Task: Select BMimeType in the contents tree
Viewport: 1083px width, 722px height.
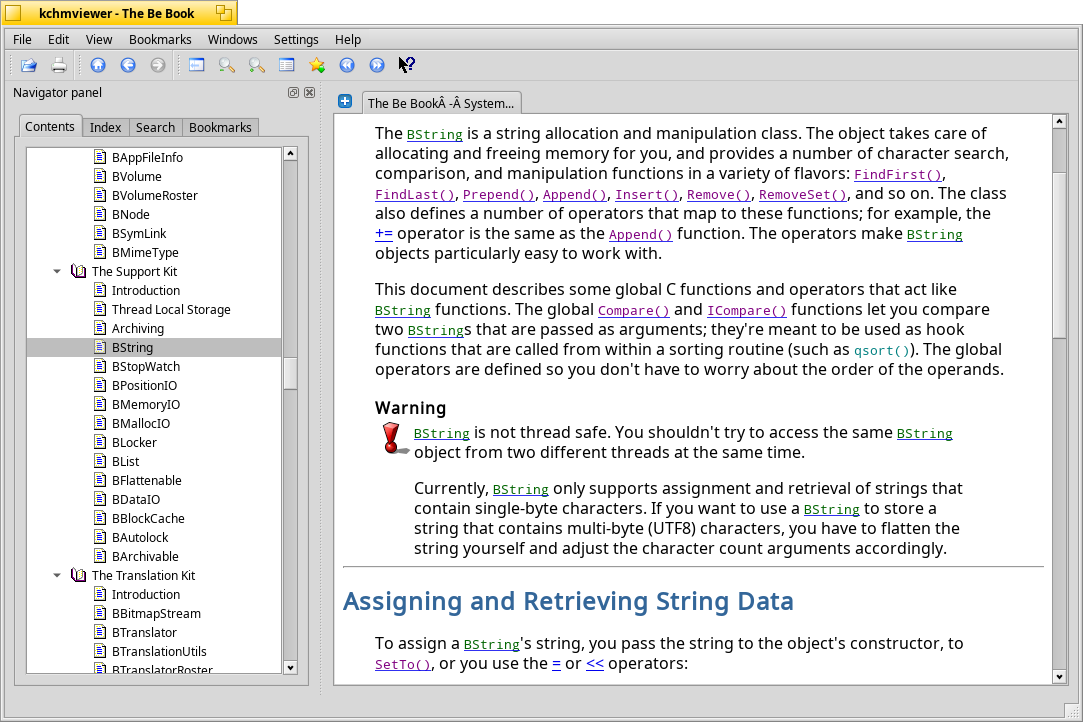Action: [x=145, y=253]
